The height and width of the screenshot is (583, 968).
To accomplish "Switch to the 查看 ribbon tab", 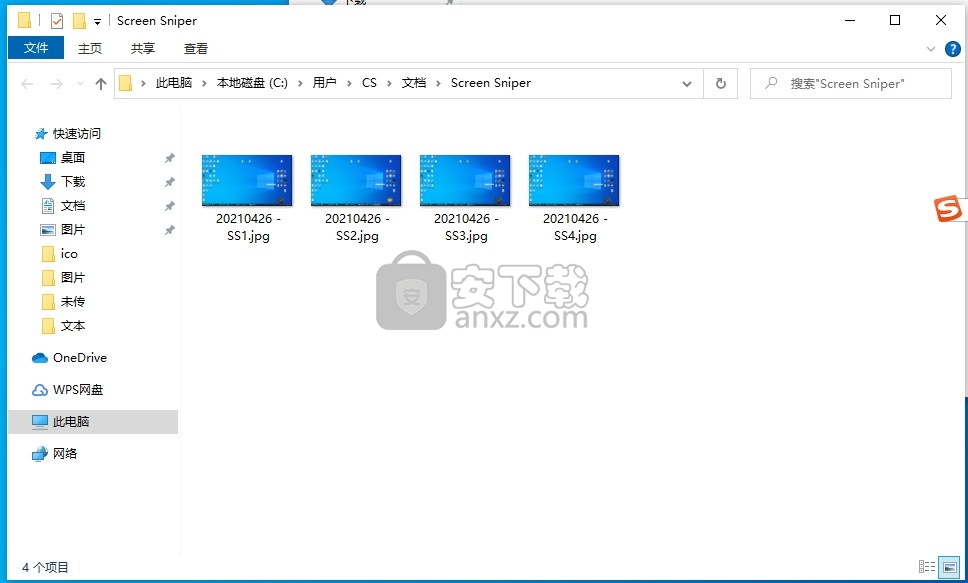I will click(x=196, y=48).
